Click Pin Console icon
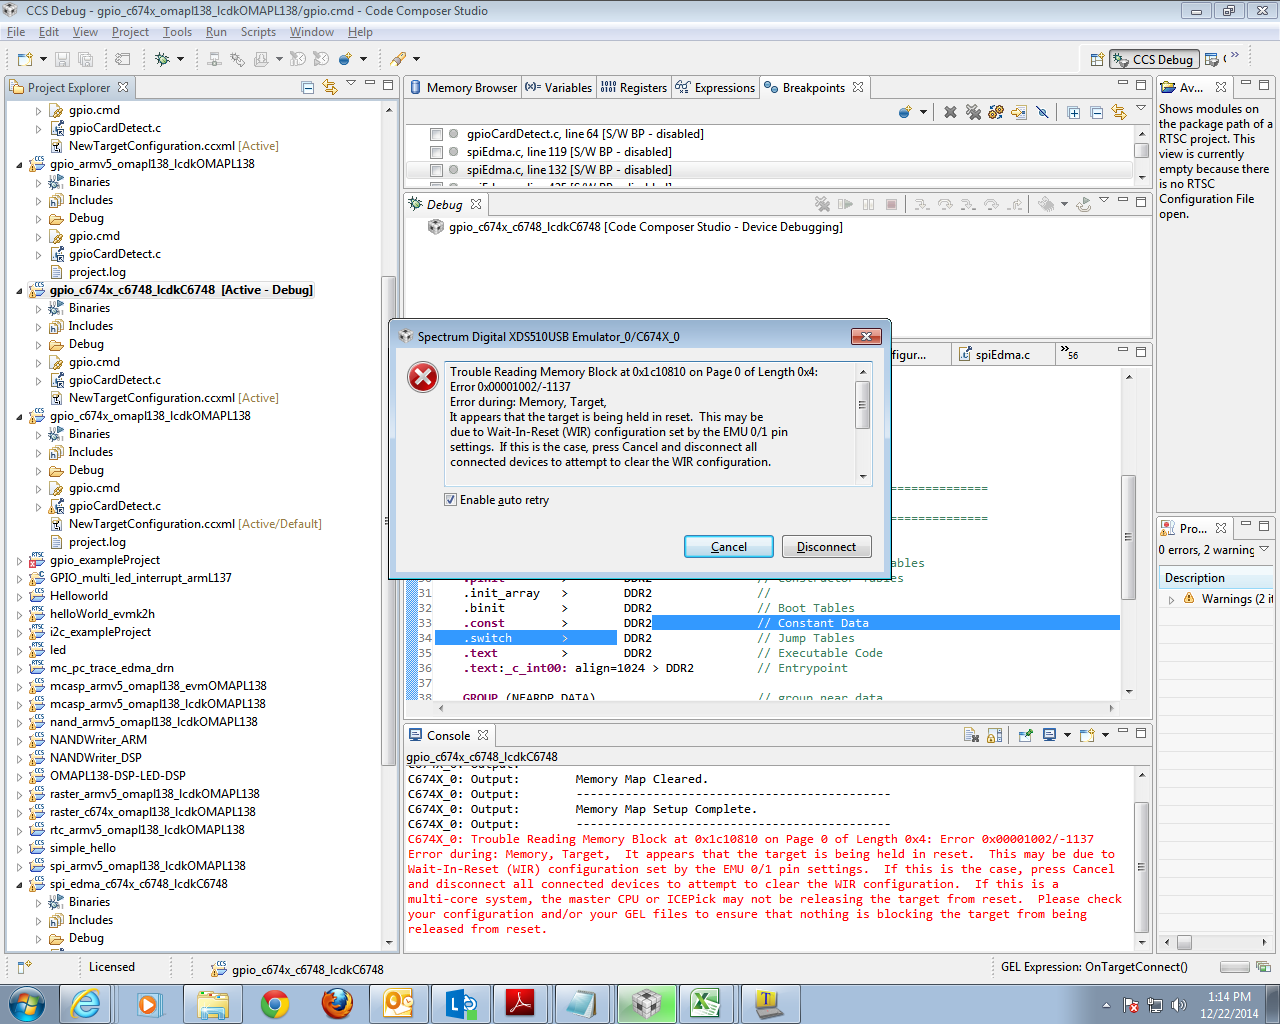Viewport: 1280px width, 1024px height. [x=1025, y=735]
